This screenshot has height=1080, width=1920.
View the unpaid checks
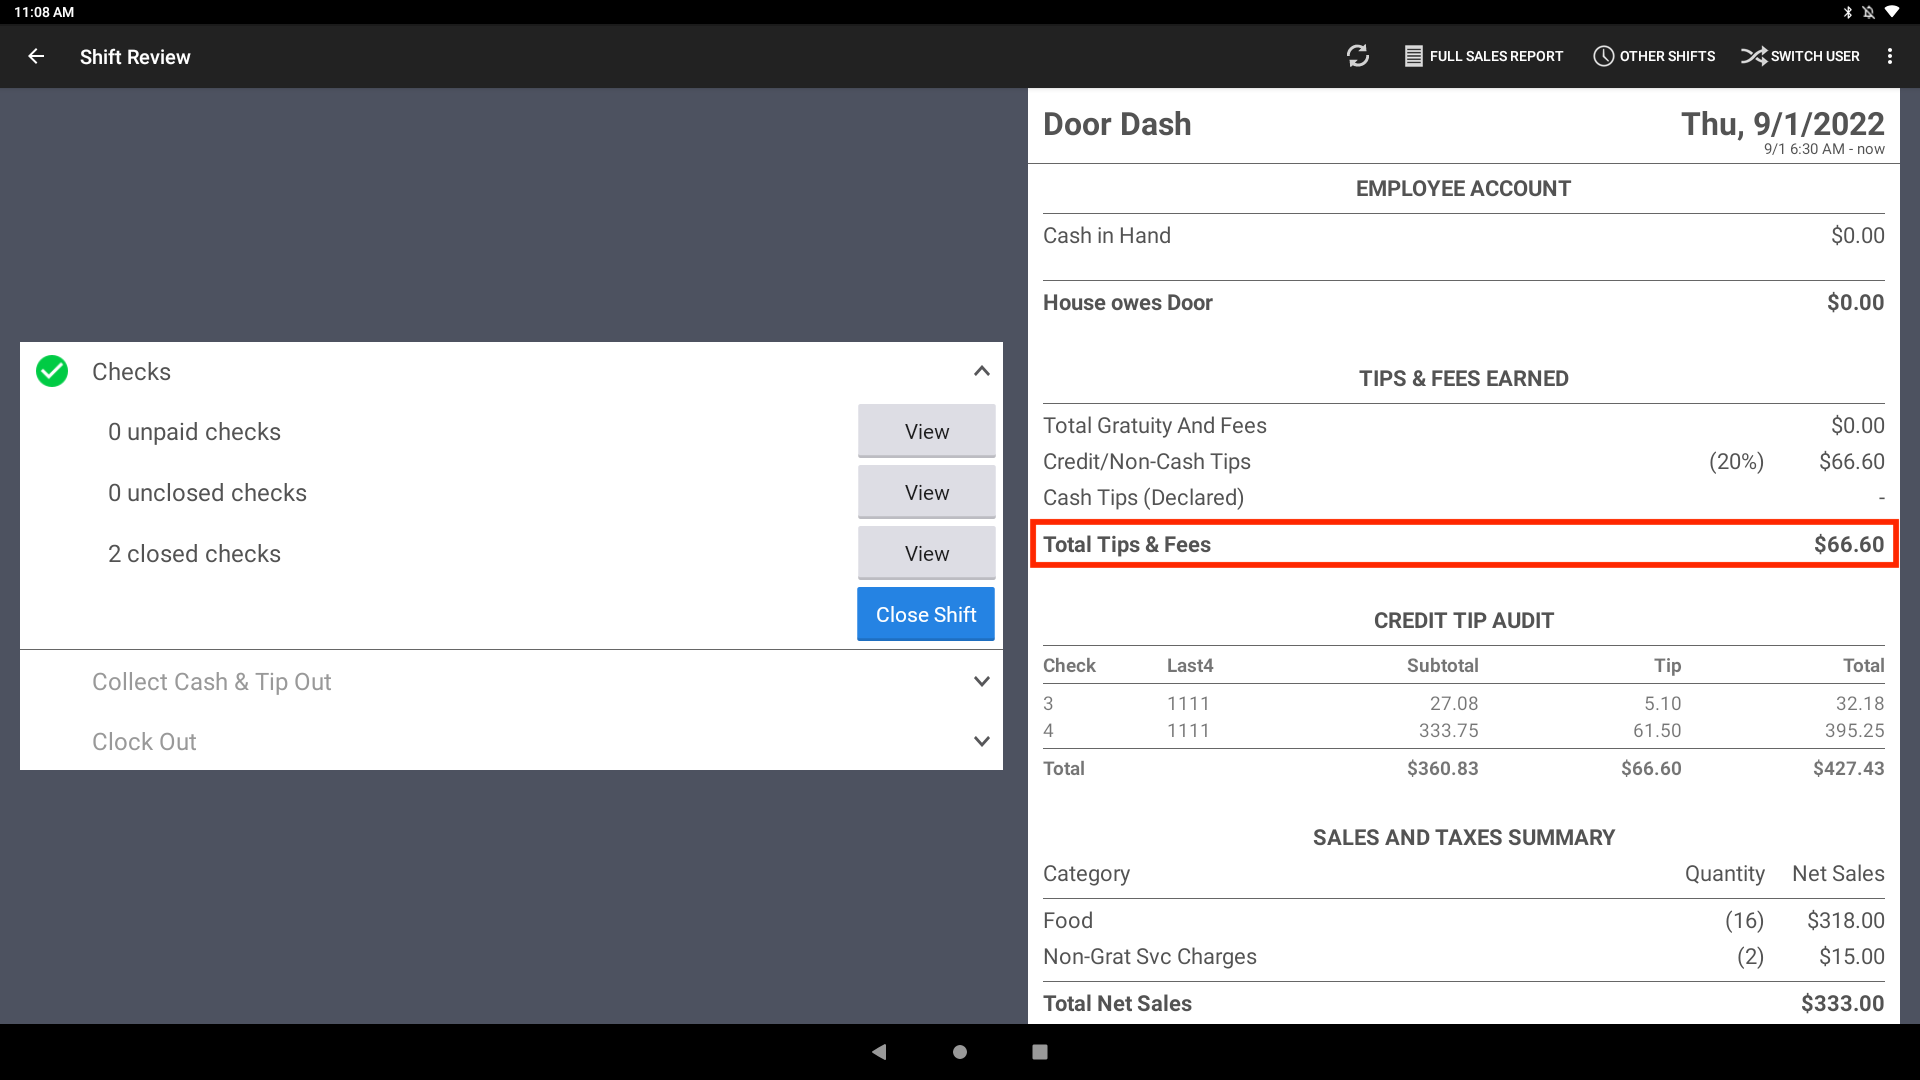click(x=926, y=432)
